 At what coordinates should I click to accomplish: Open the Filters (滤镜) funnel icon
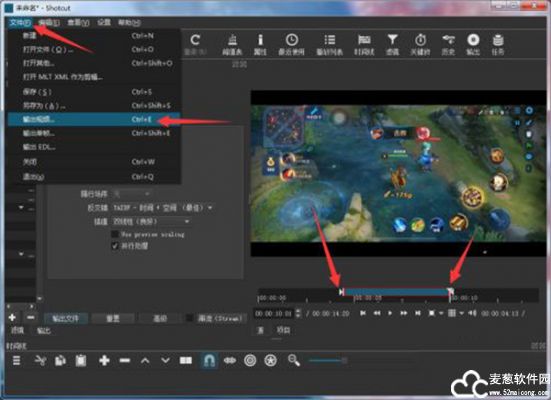coord(392,40)
